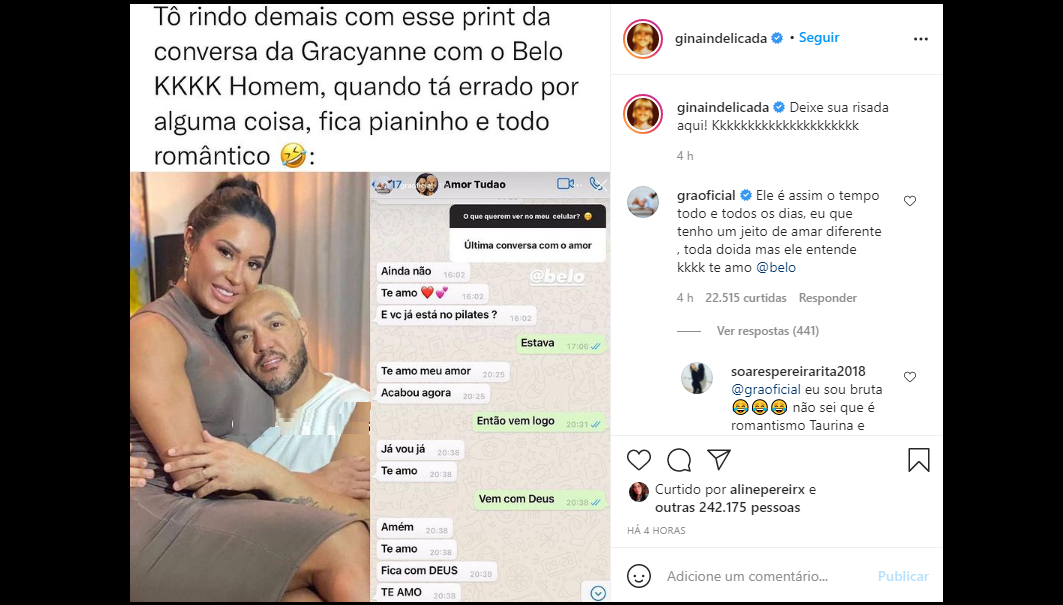Viewport: 1063px width, 605px height.
Task: View the 22.515 curtidas on comment
Action: pos(746,298)
